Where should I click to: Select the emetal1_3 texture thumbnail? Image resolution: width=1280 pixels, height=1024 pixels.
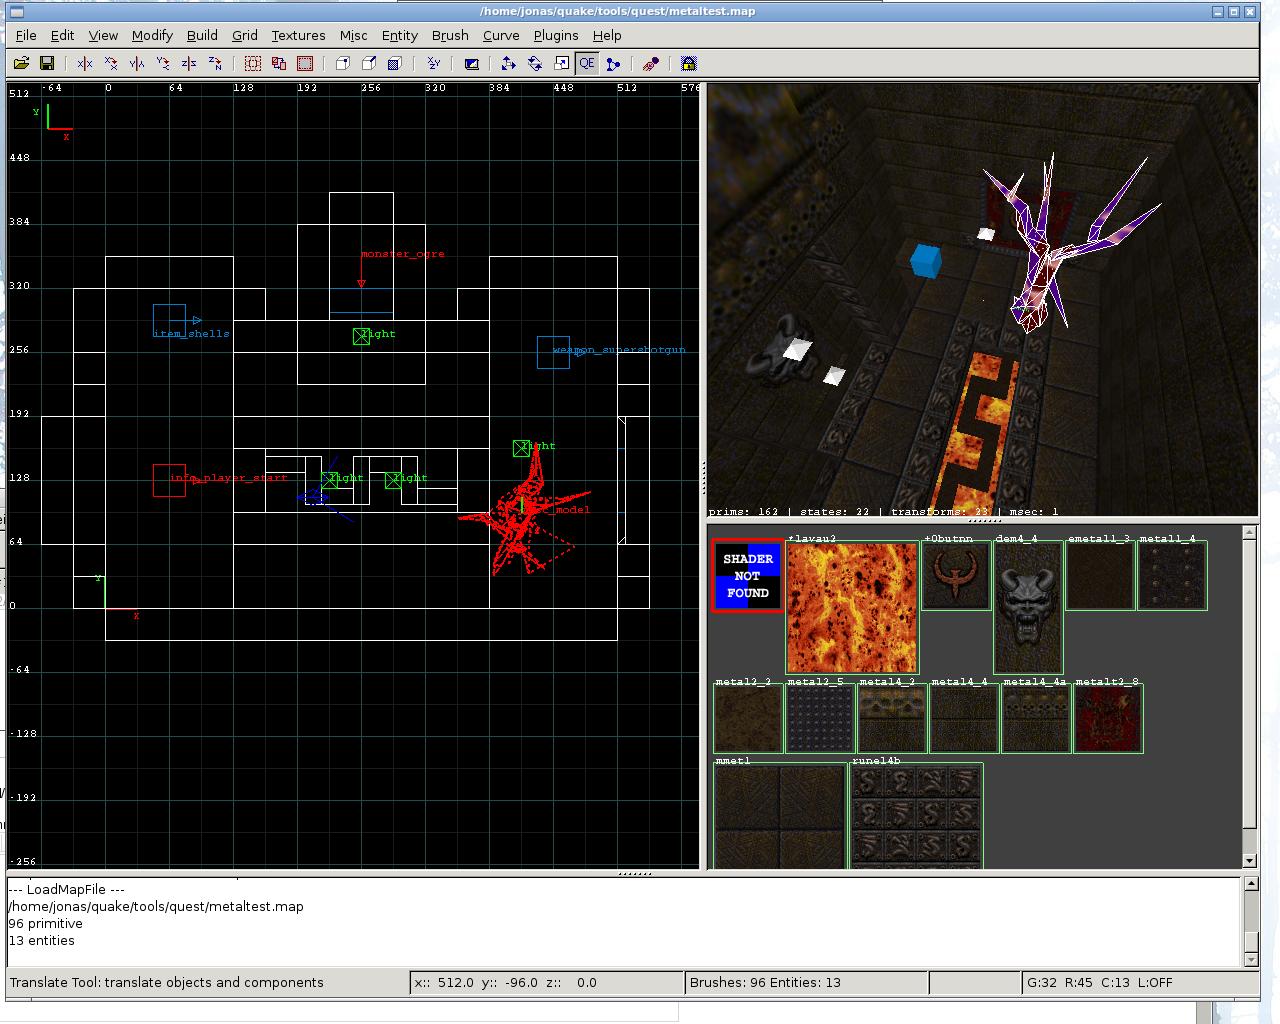(1100, 576)
